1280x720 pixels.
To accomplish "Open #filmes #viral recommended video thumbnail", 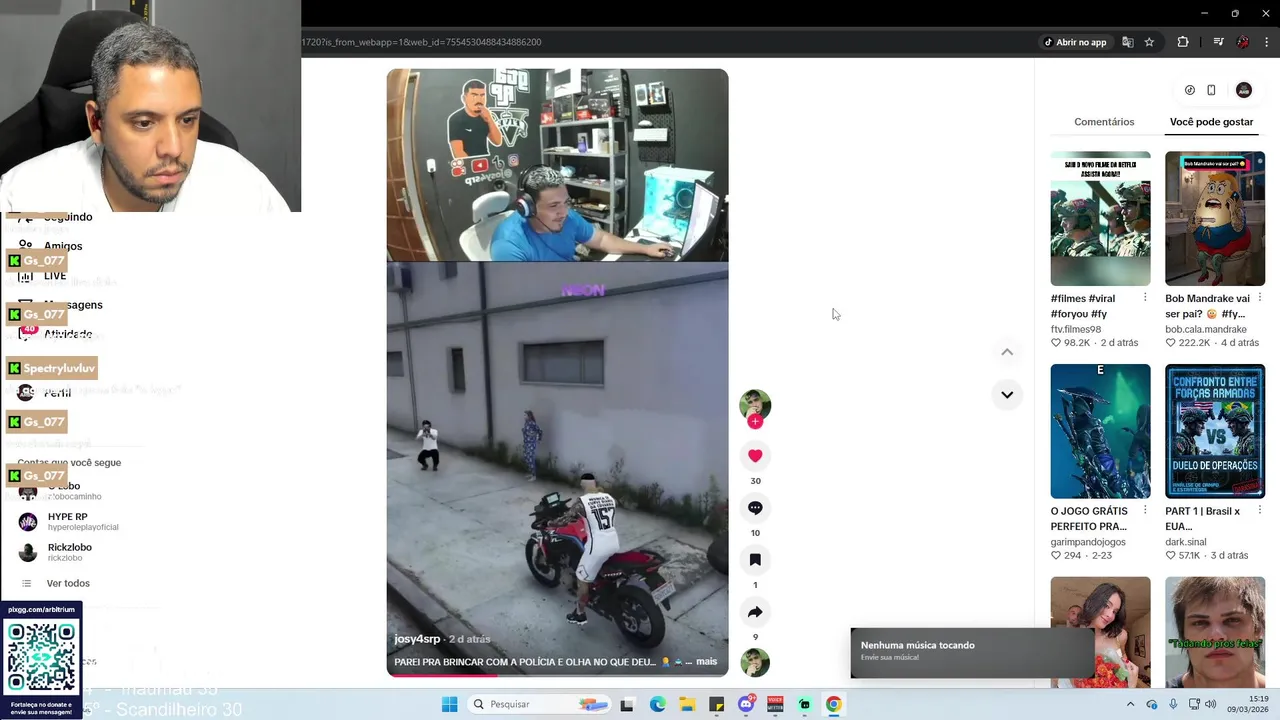I will (1100, 219).
